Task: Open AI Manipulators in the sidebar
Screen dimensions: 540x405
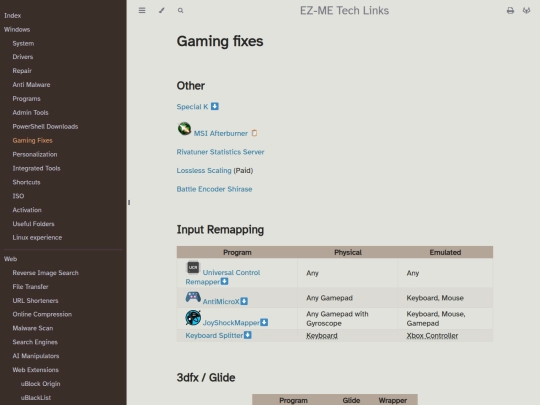Action: [x=36, y=356]
